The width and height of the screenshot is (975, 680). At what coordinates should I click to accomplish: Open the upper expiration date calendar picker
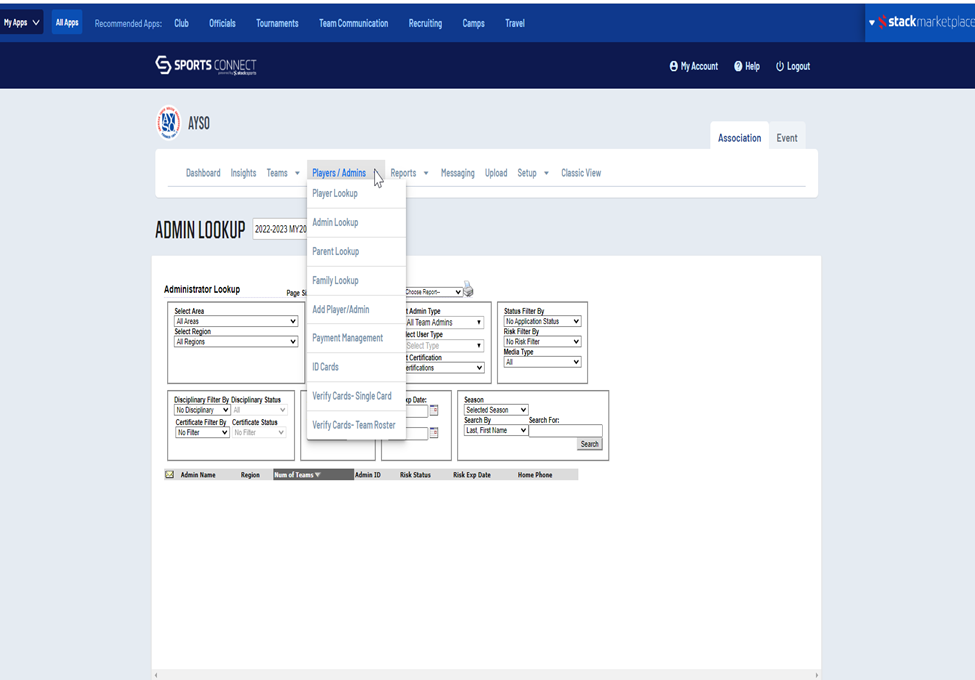coord(434,410)
